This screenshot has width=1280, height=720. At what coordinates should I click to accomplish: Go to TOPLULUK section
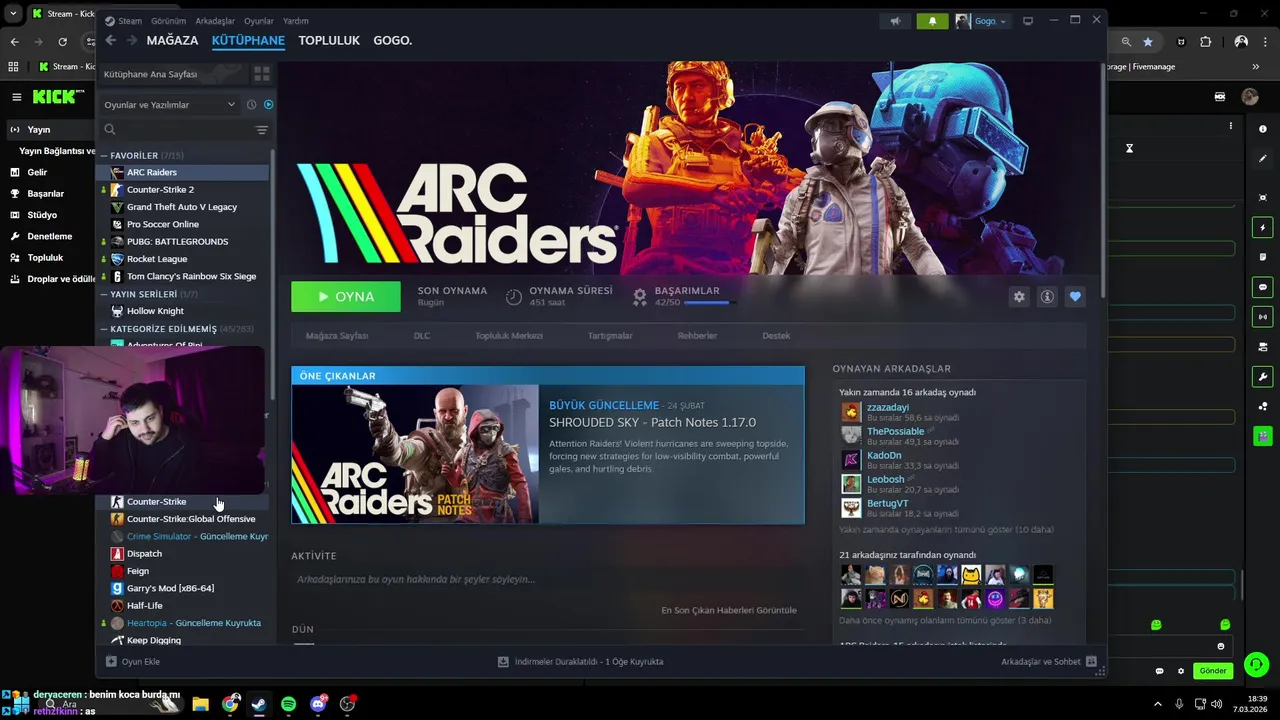pyautogui.click(x=329, y=41)
